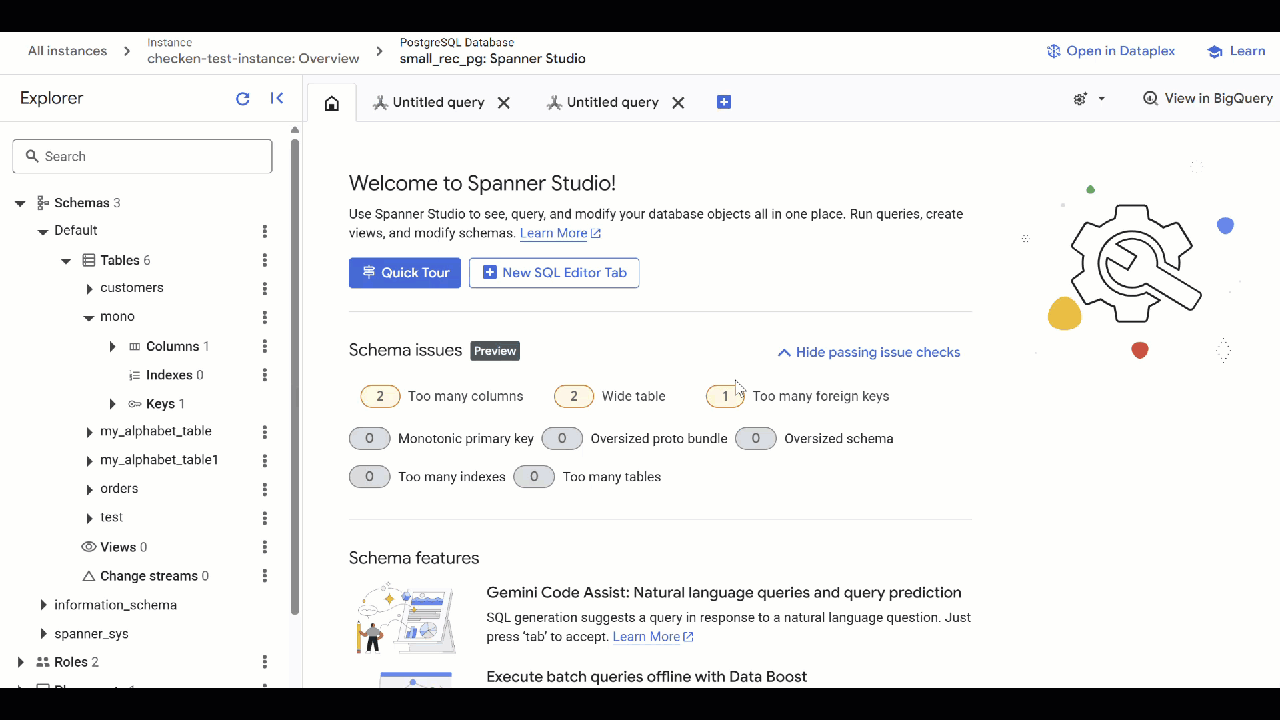Refresh the Explorer panel
Screen dimensions: 1280x720
click(242, 98)
